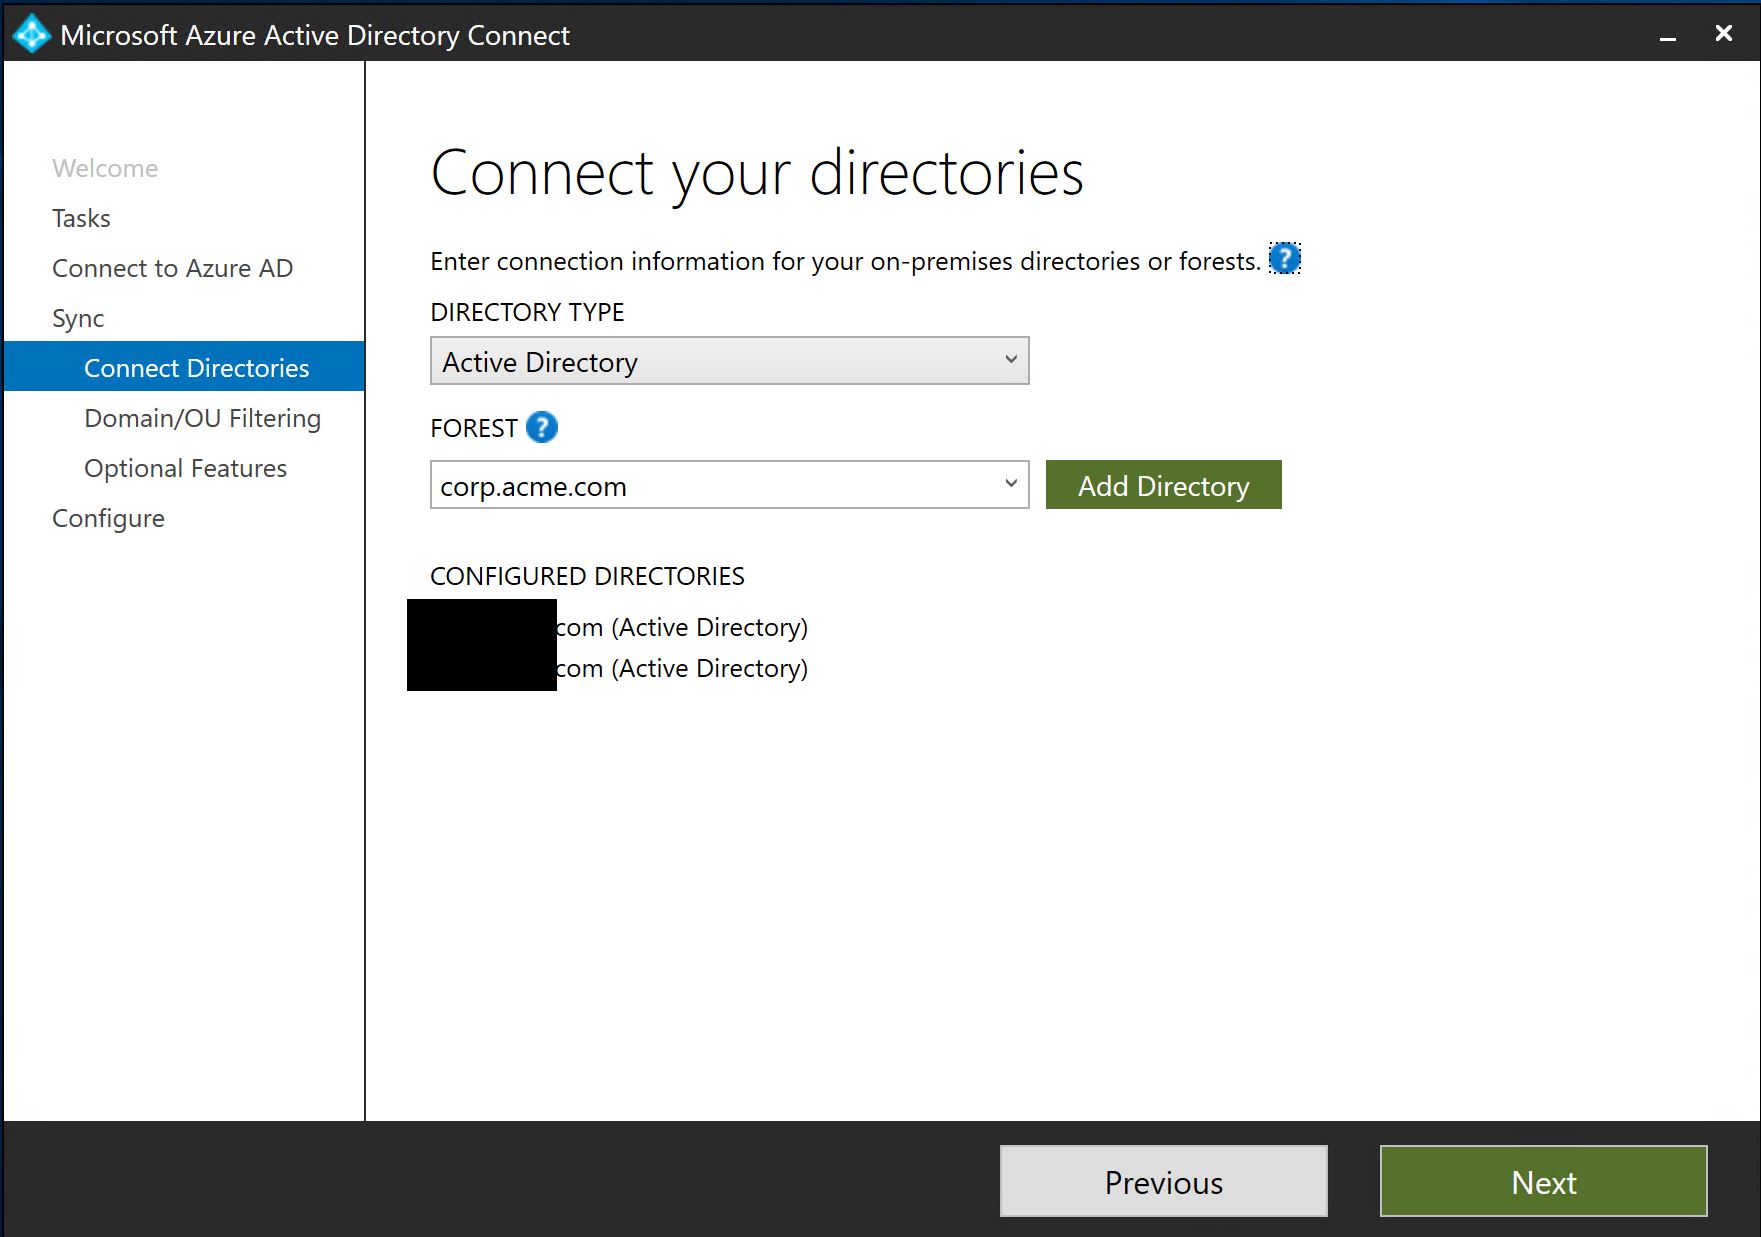Click help icon next to FOREST label

coord(541,428)
